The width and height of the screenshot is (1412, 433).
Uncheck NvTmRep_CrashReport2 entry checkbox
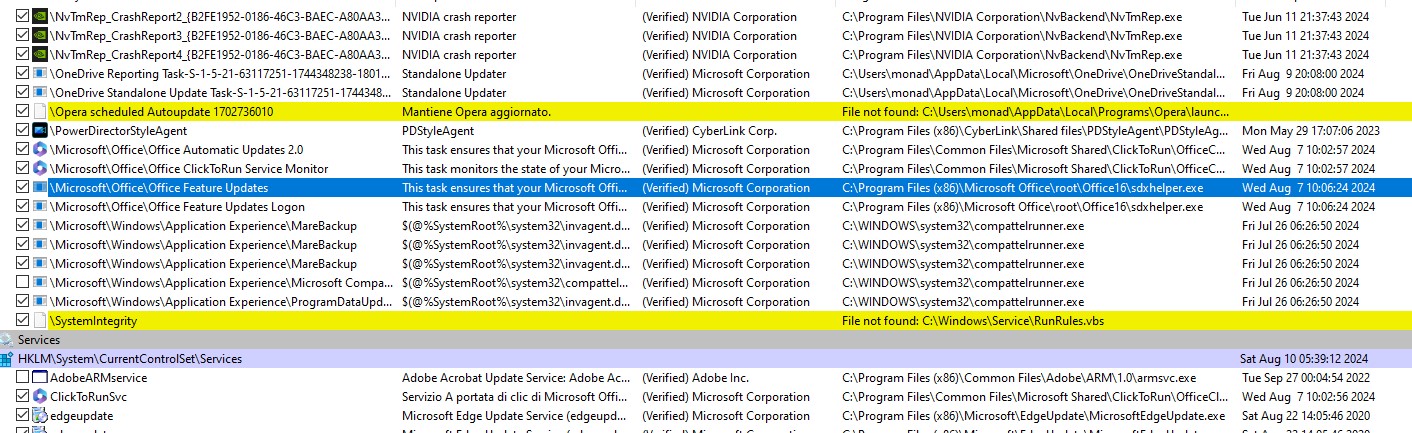click(x=23, y=17)
